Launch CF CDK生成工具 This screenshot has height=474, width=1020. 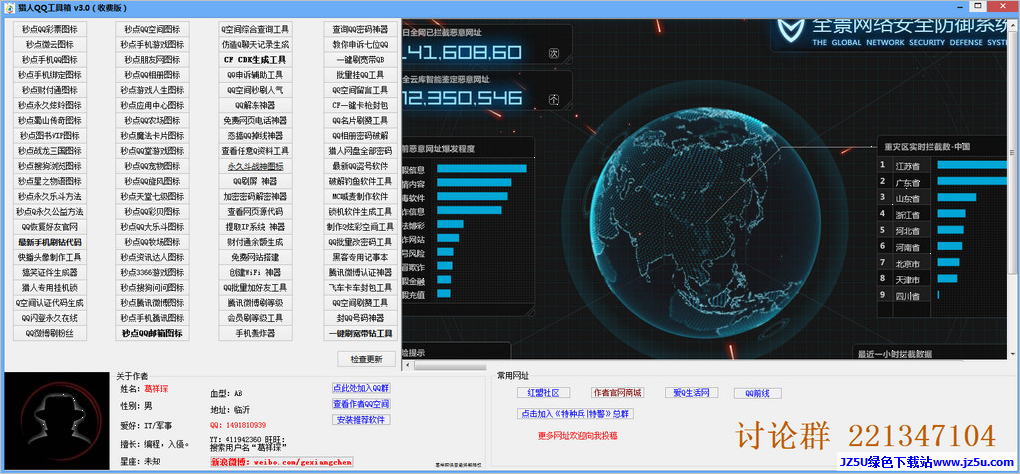(x=256, y=59)
